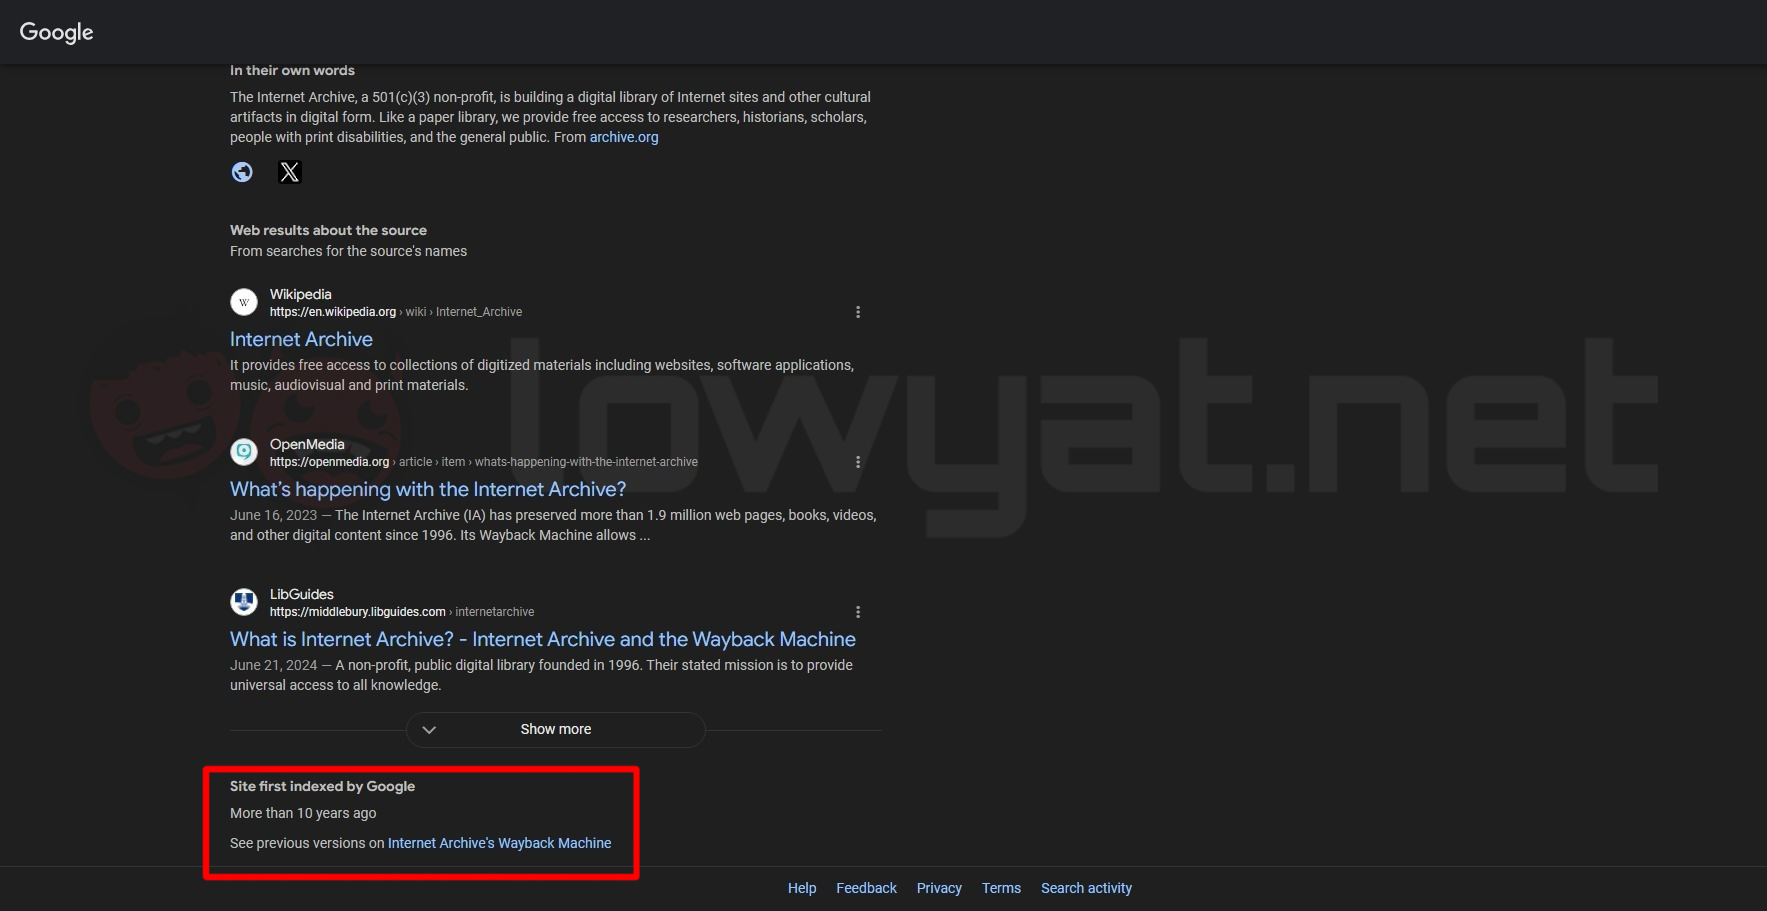1767x911 pixels.
Task: Open What's happening with the Internet Archive?
Action: (428, 489)
